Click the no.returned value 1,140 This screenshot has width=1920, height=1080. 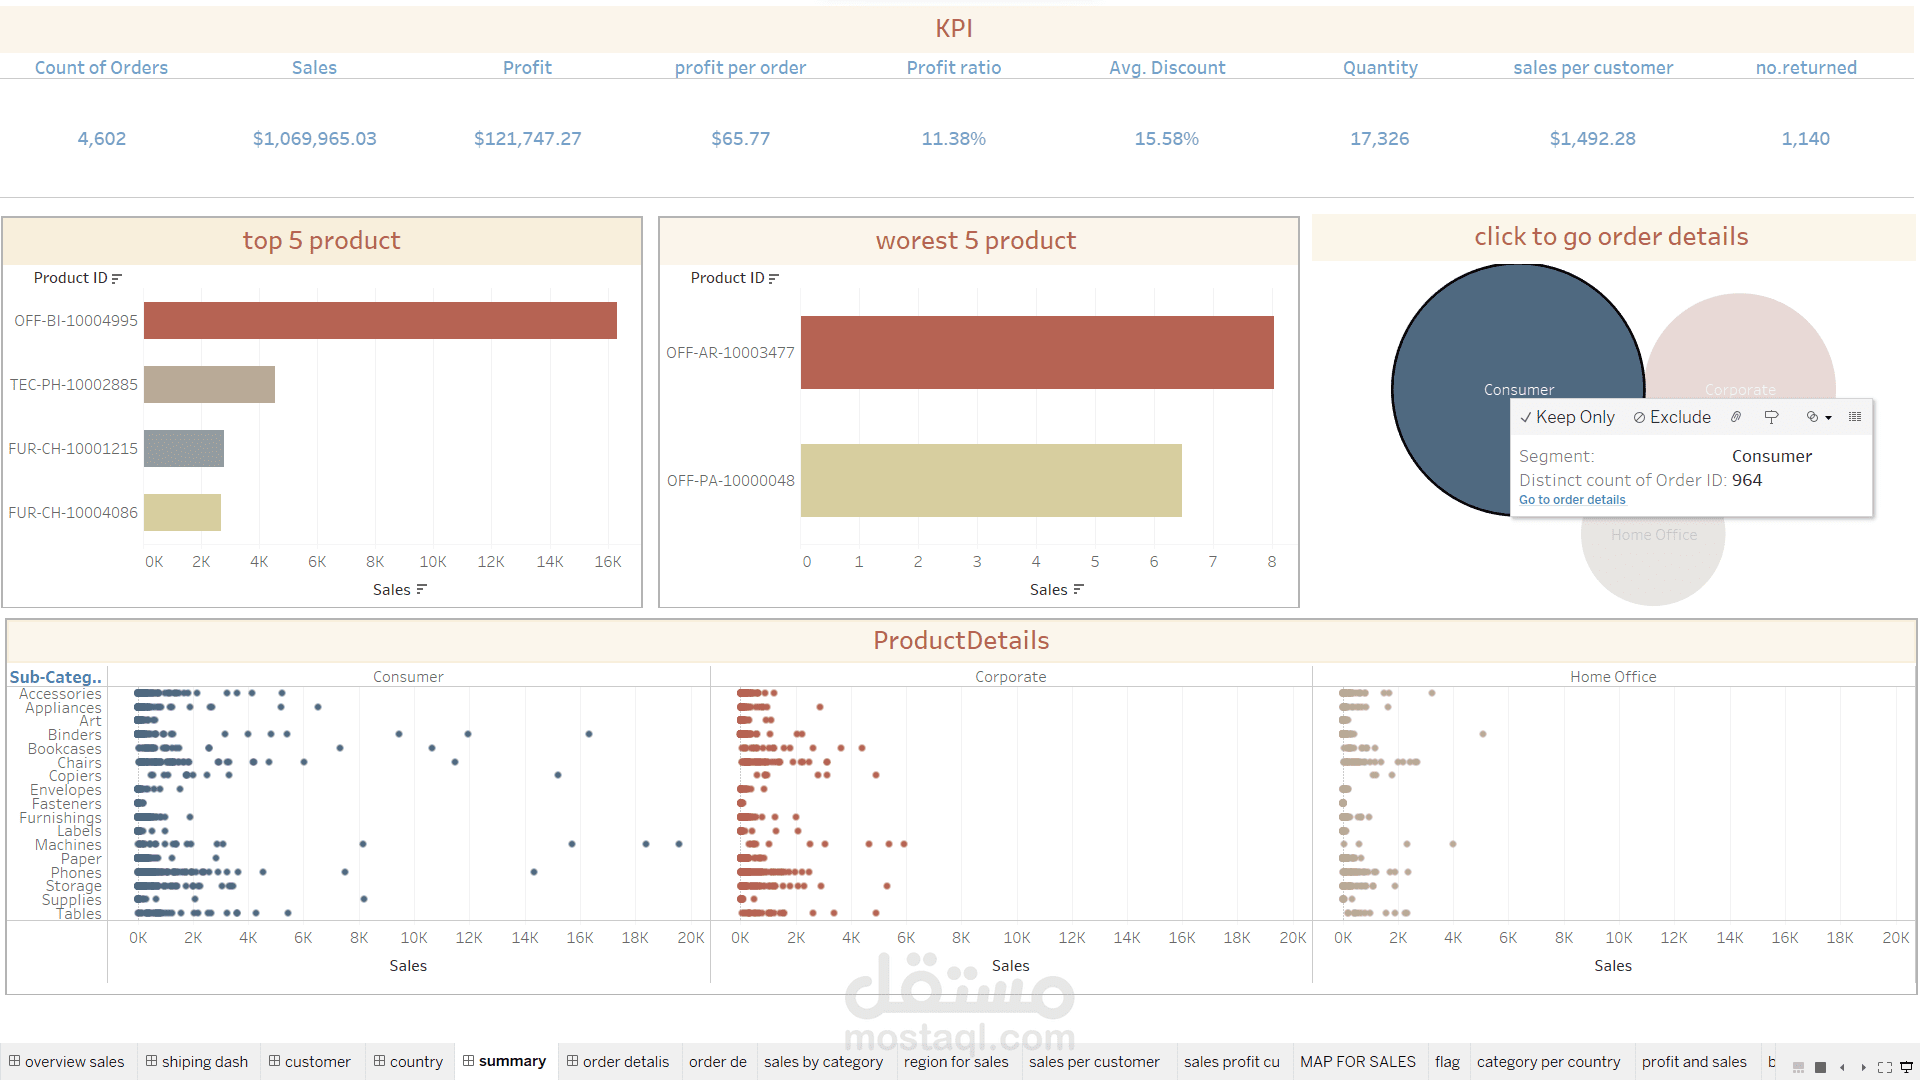pos(1806,139)
